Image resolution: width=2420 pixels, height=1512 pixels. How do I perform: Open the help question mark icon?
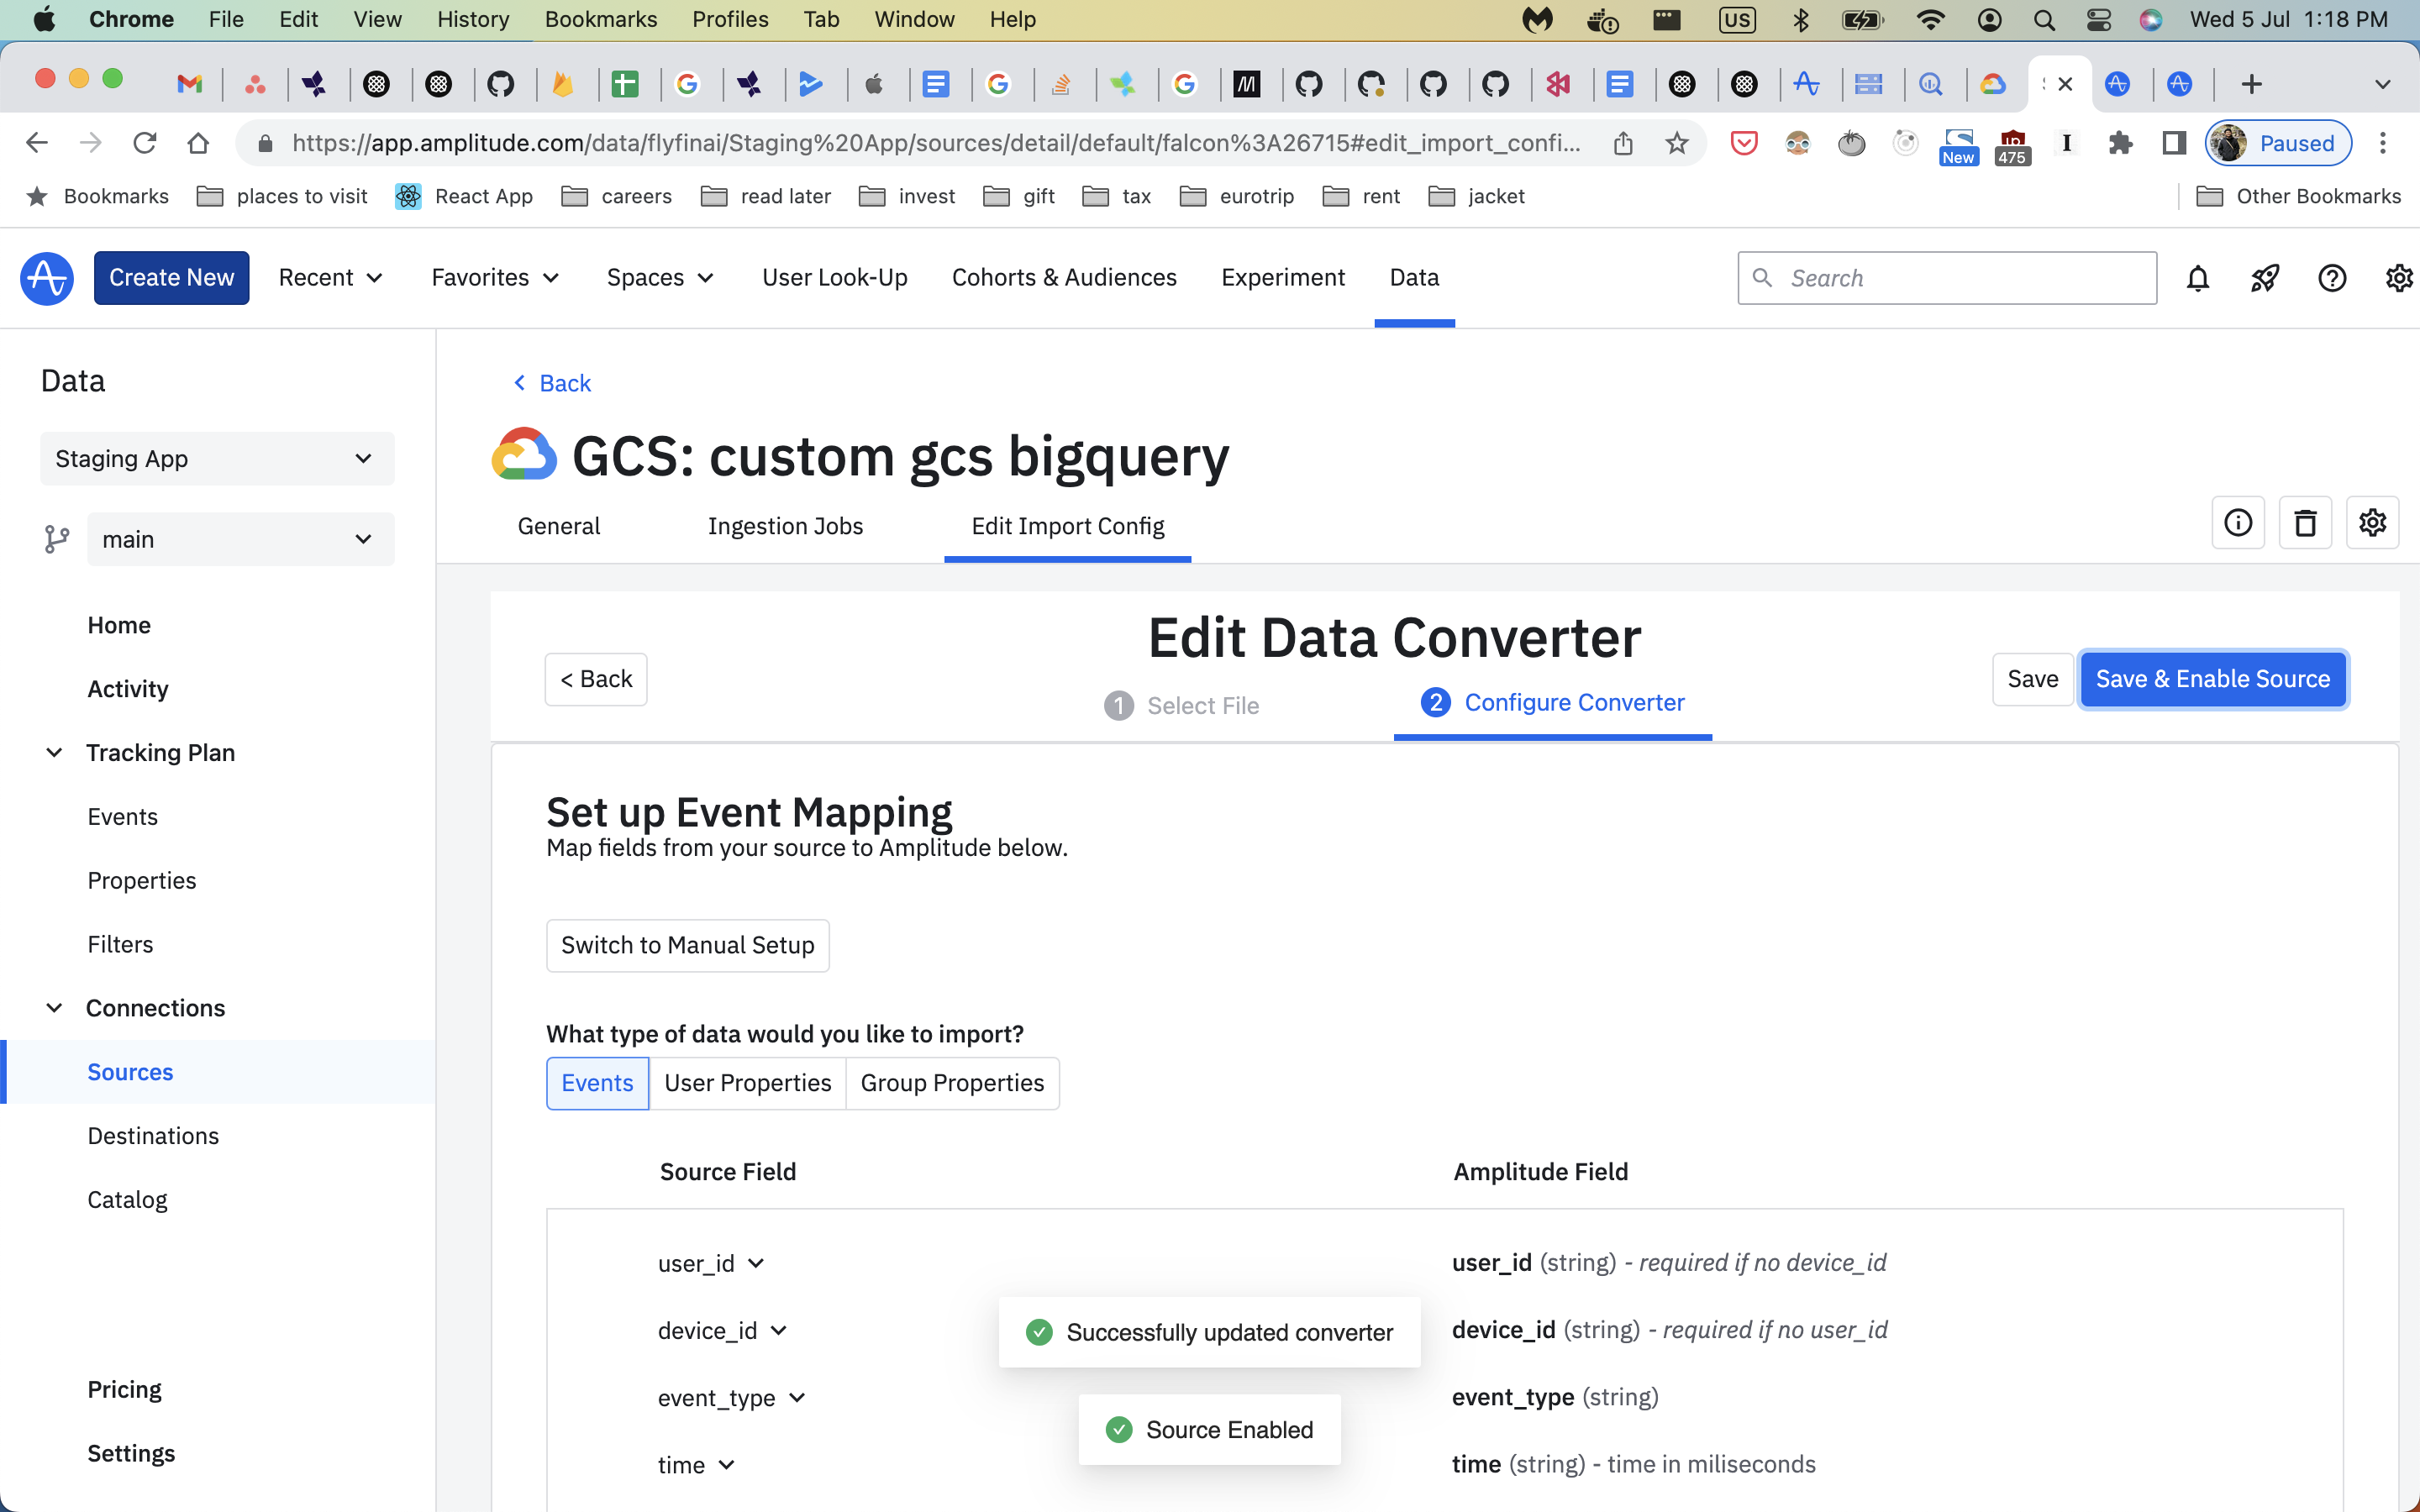tap(2331, 278)
